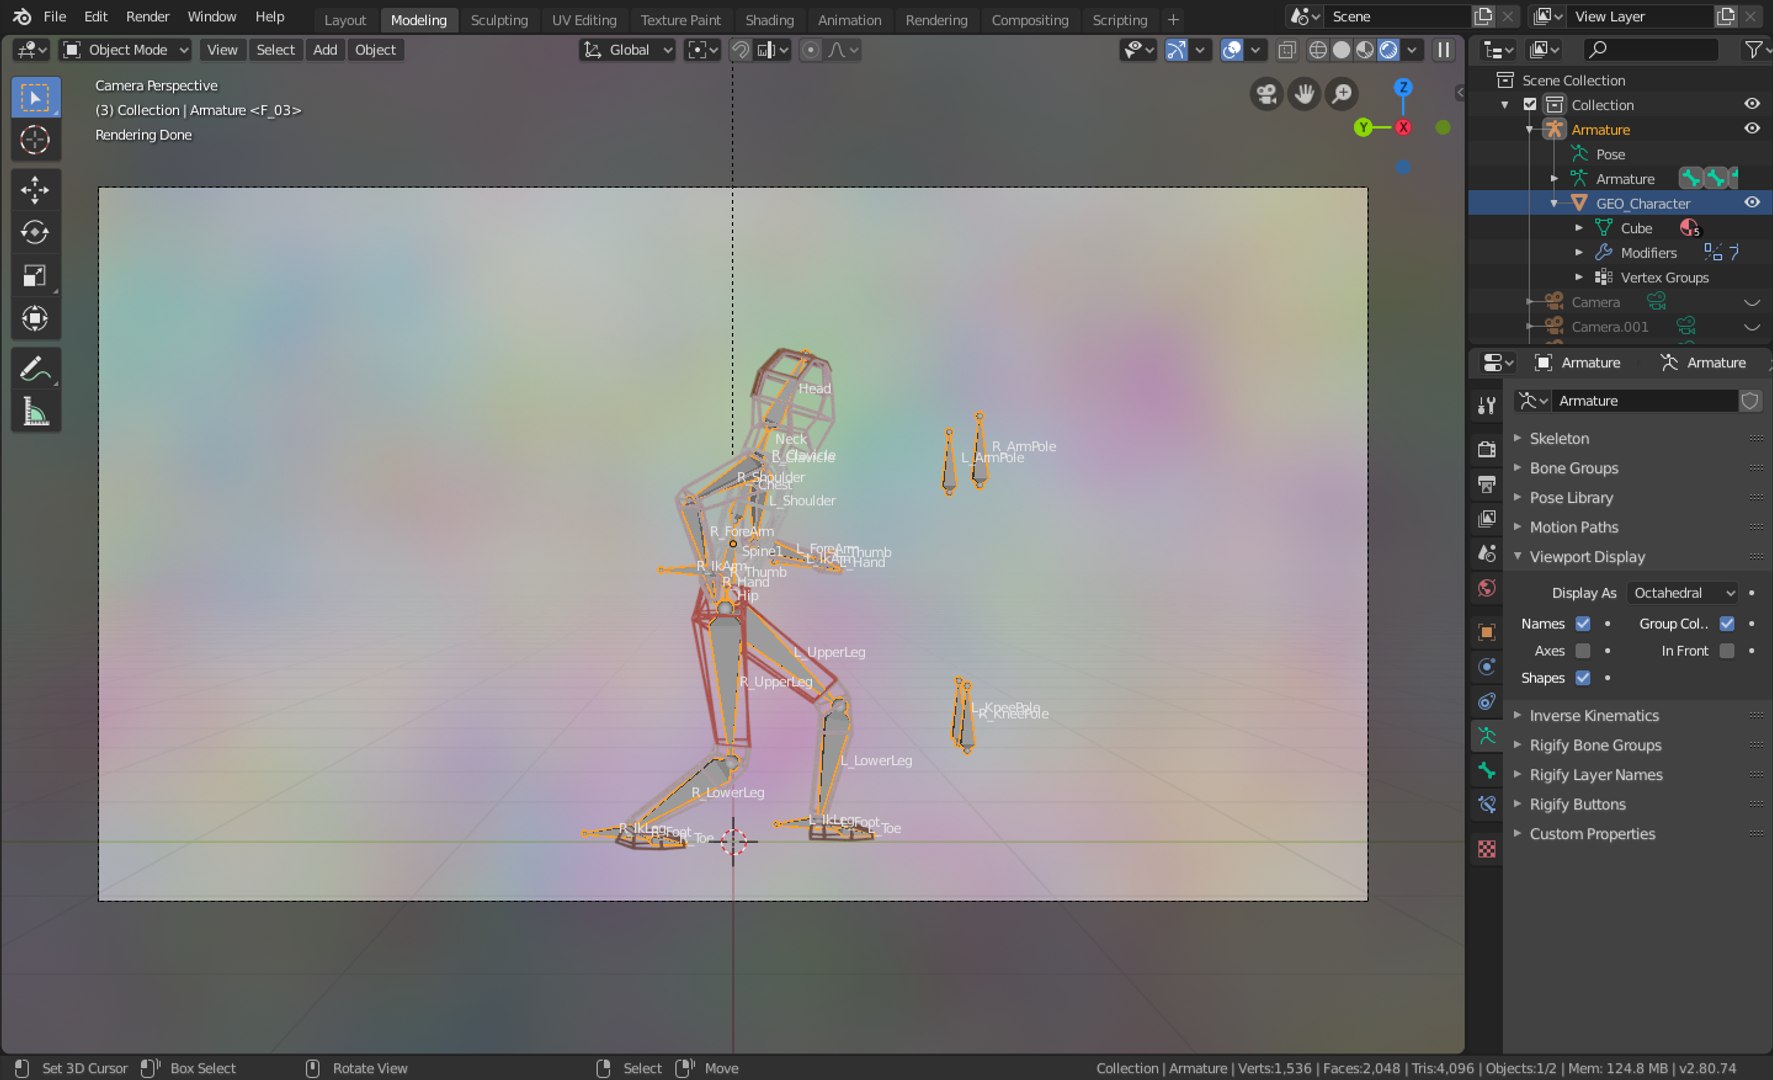Open the World properties tab

coord(1487,588)
